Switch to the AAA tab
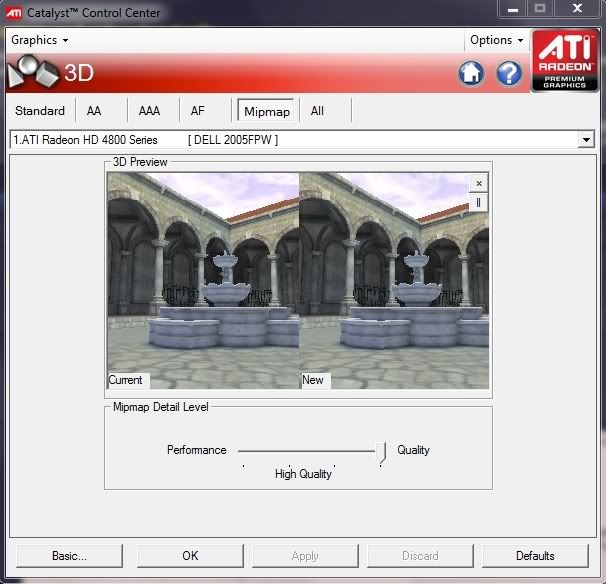Viewport: 606px width, 584px height. point(149,111)
